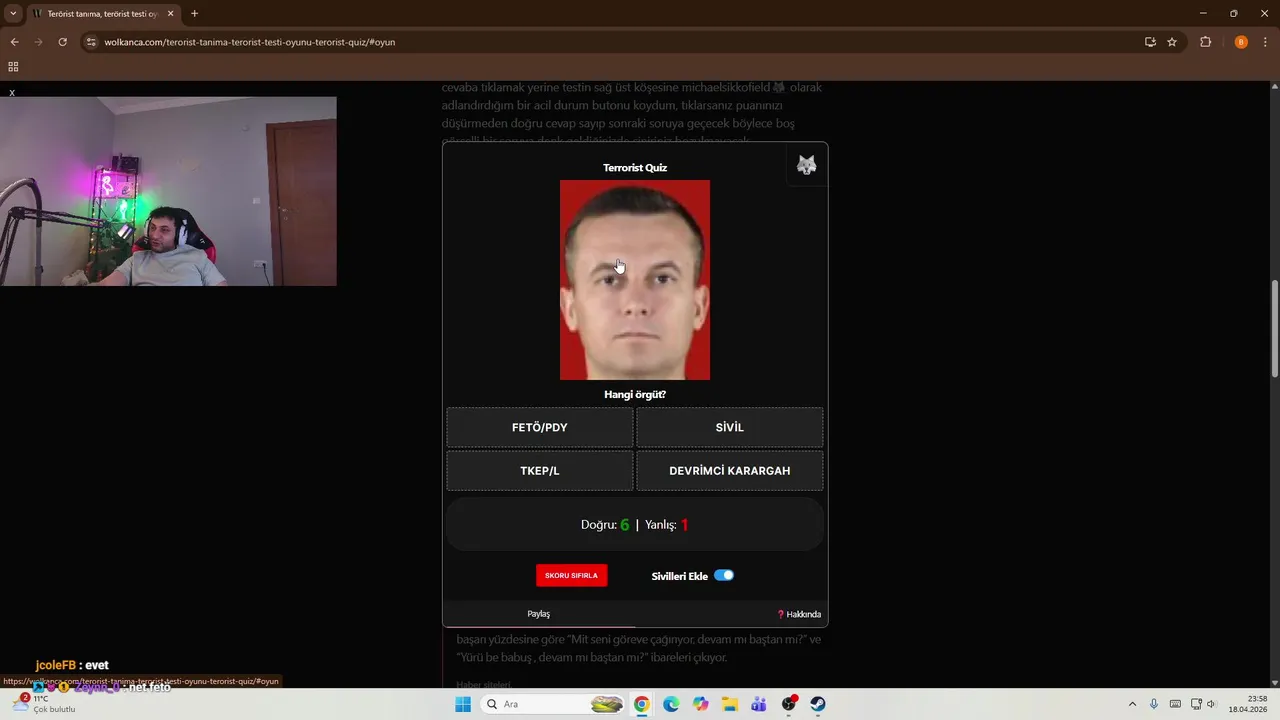Screen dimensions: 1280x720
Task: Close the Terörist tanıma tab
Action: coord(170,14)
